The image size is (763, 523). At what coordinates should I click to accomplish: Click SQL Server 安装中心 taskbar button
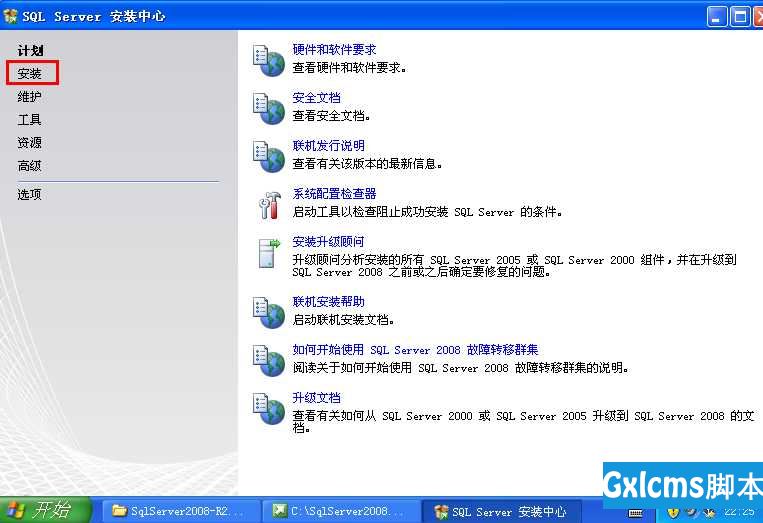[x=502, y=511]
